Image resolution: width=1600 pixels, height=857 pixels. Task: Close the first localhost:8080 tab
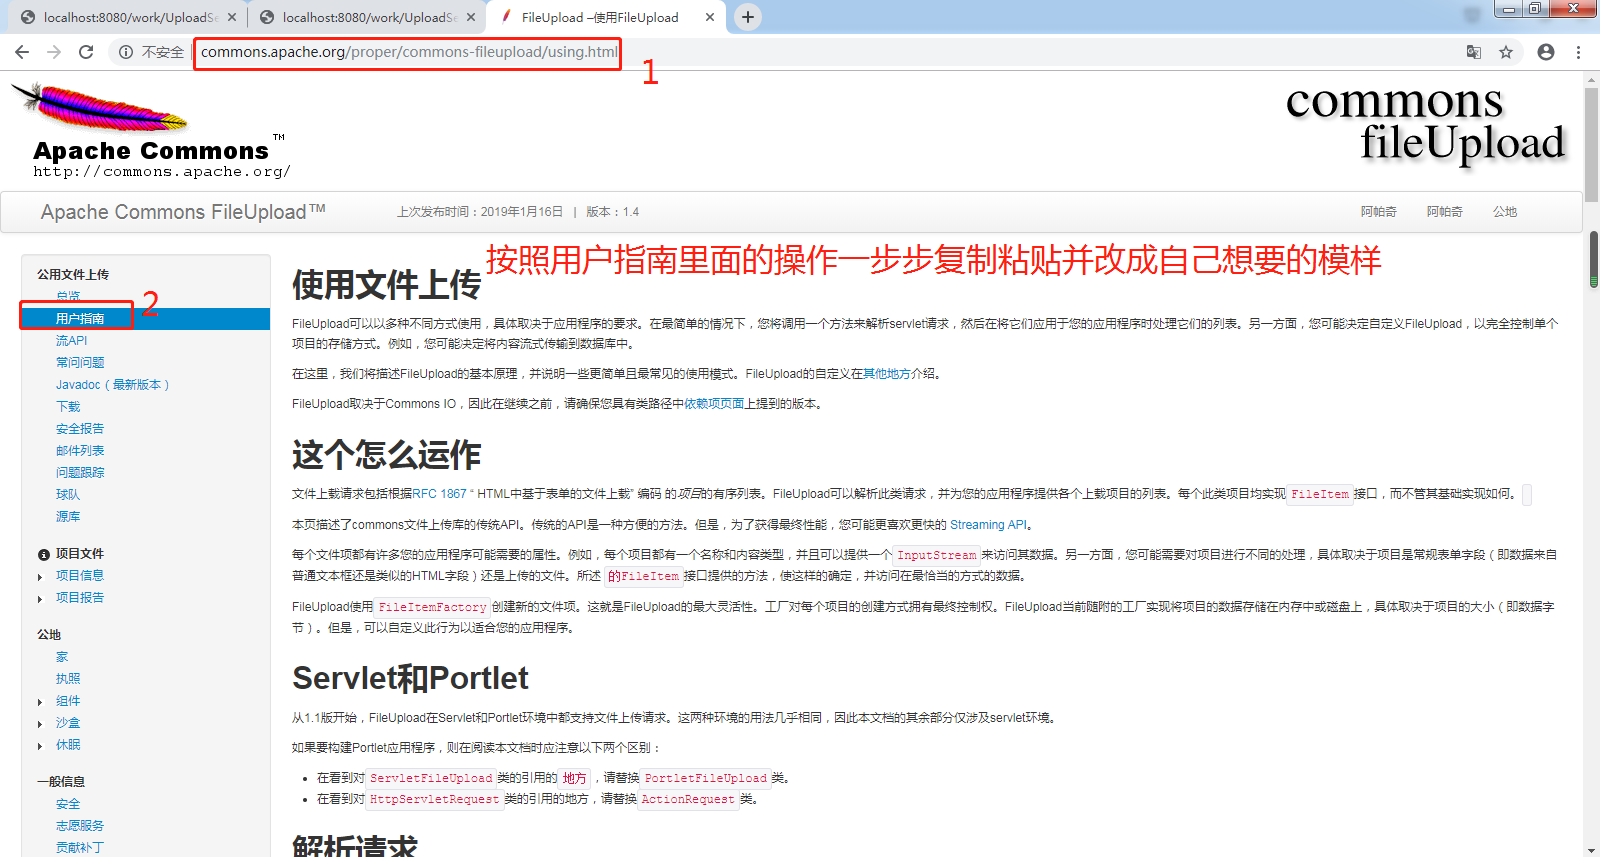click(x=232, y=17)
